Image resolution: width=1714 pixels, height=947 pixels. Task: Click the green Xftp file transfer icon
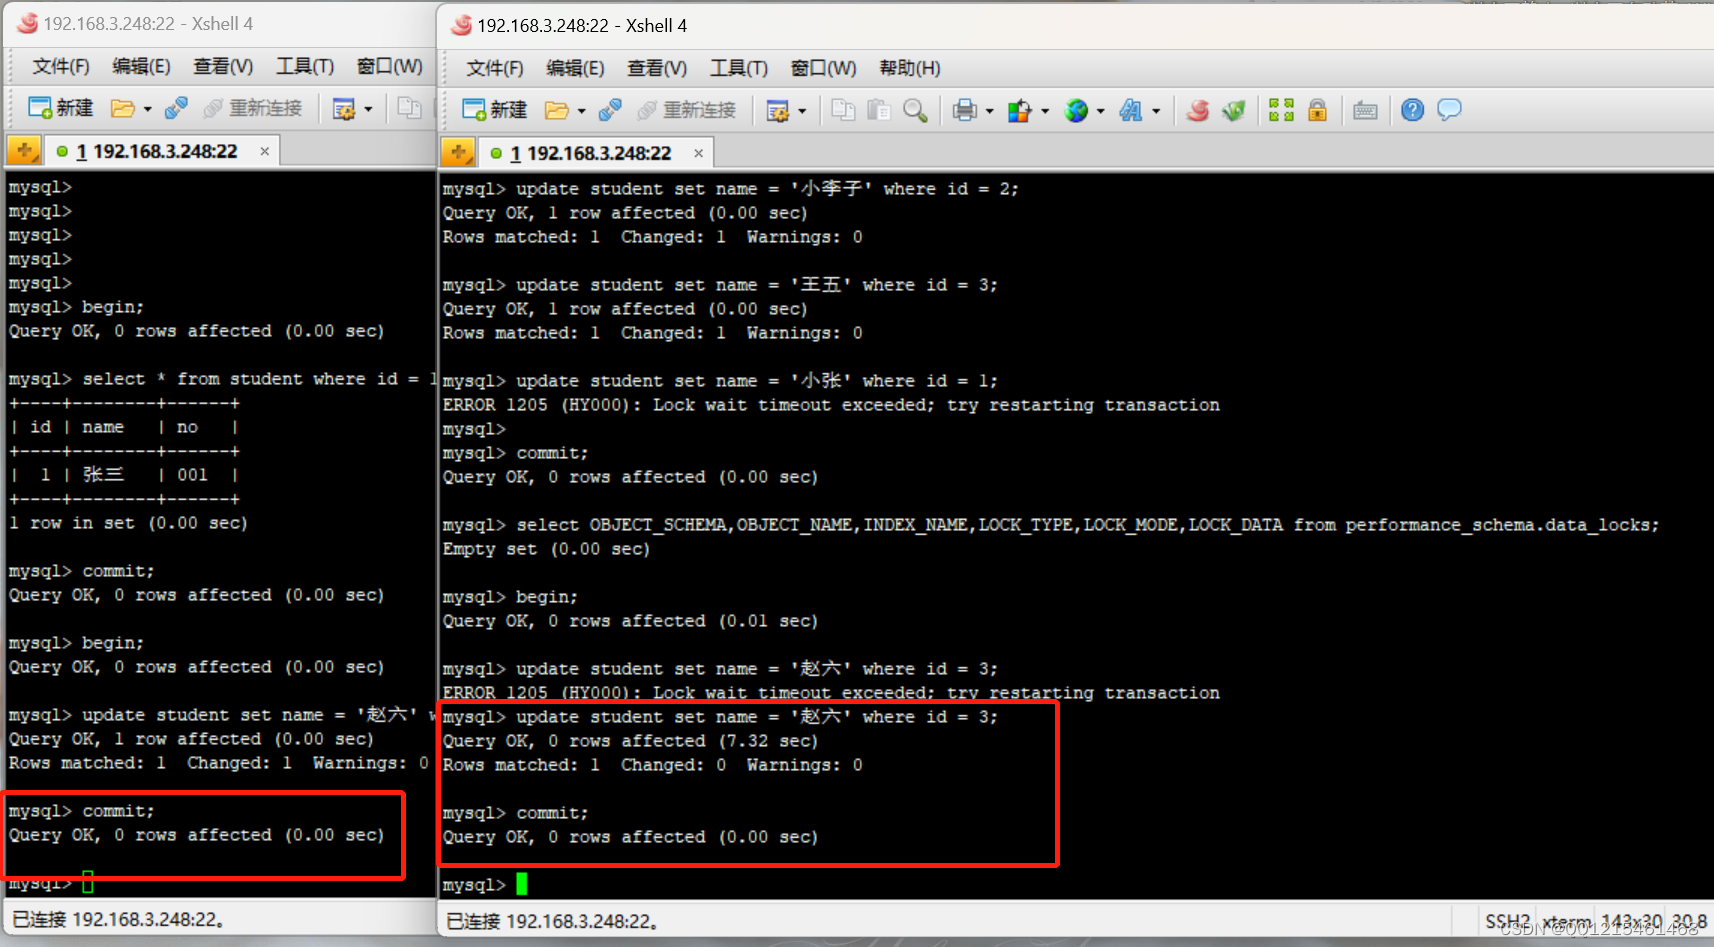pyautogui.click(x=1234, y=110)
